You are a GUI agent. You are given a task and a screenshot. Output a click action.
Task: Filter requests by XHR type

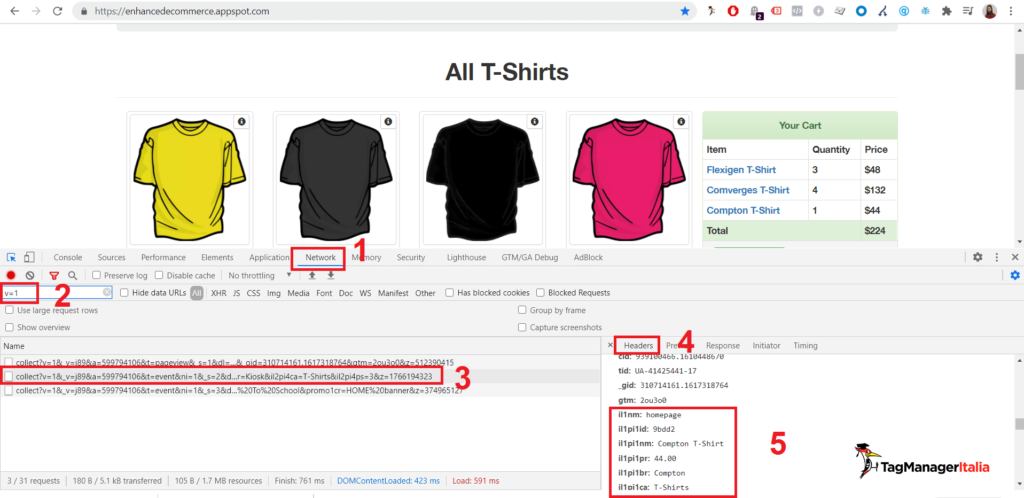pos(218,293)
